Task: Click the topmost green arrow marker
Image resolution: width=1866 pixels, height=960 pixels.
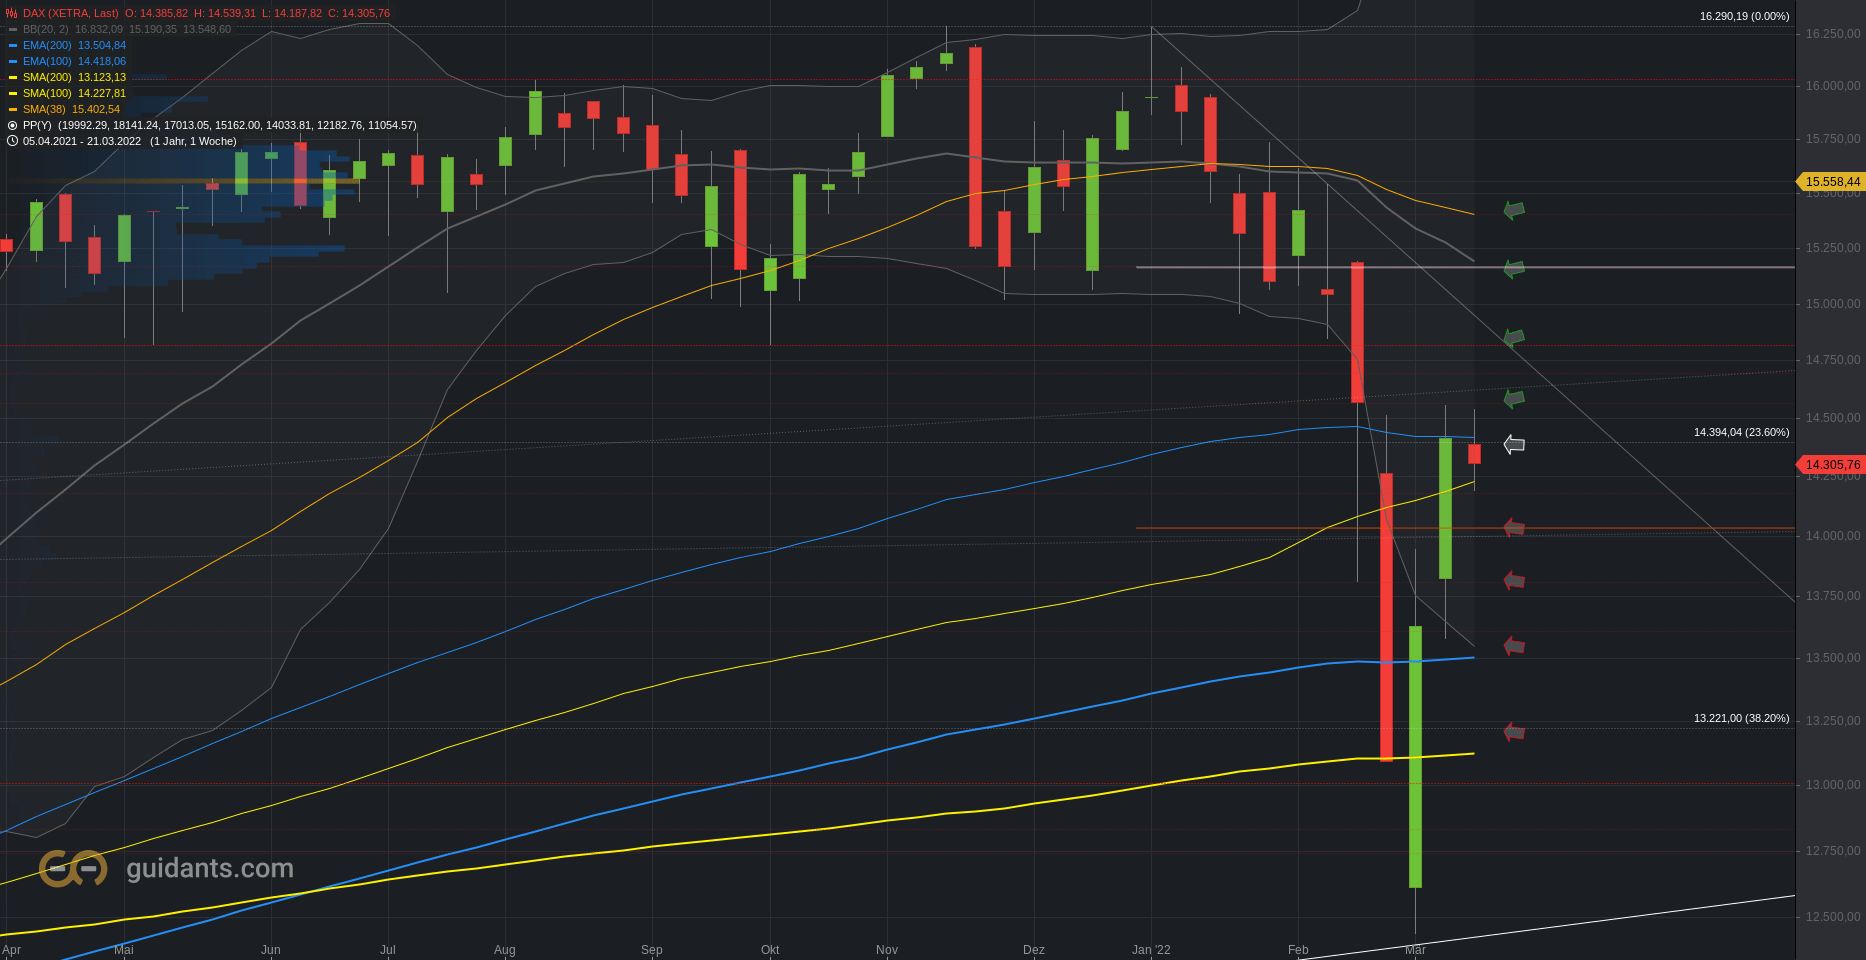Action: tap(1514, 210)
